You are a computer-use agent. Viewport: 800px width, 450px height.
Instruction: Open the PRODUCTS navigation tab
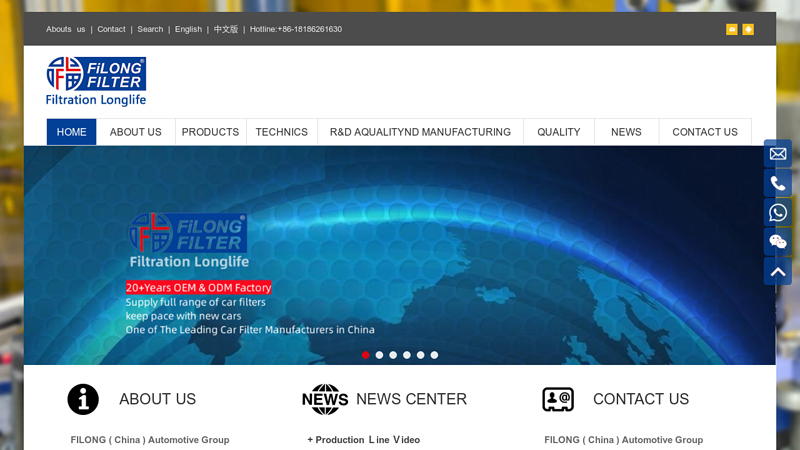point(210,132)
